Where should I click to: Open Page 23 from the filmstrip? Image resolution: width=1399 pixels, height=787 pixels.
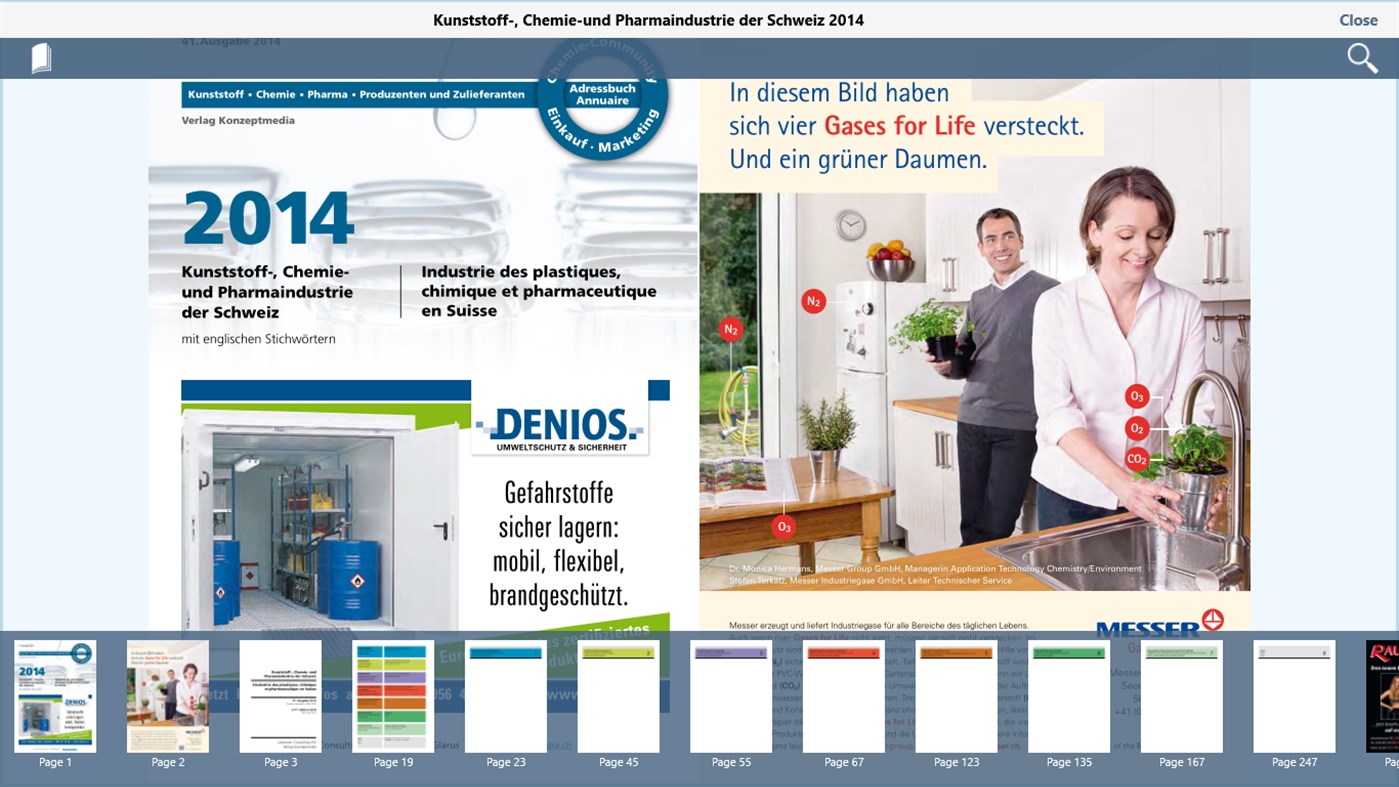click(506, 696)
